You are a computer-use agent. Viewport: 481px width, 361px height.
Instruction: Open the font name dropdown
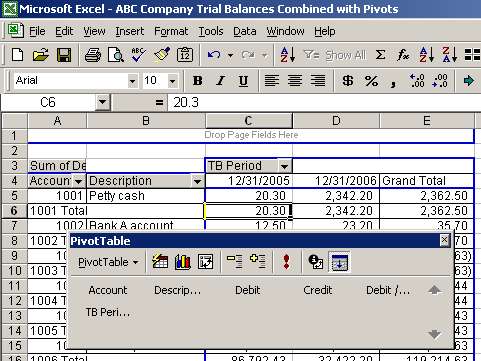[x=132, y=81]
